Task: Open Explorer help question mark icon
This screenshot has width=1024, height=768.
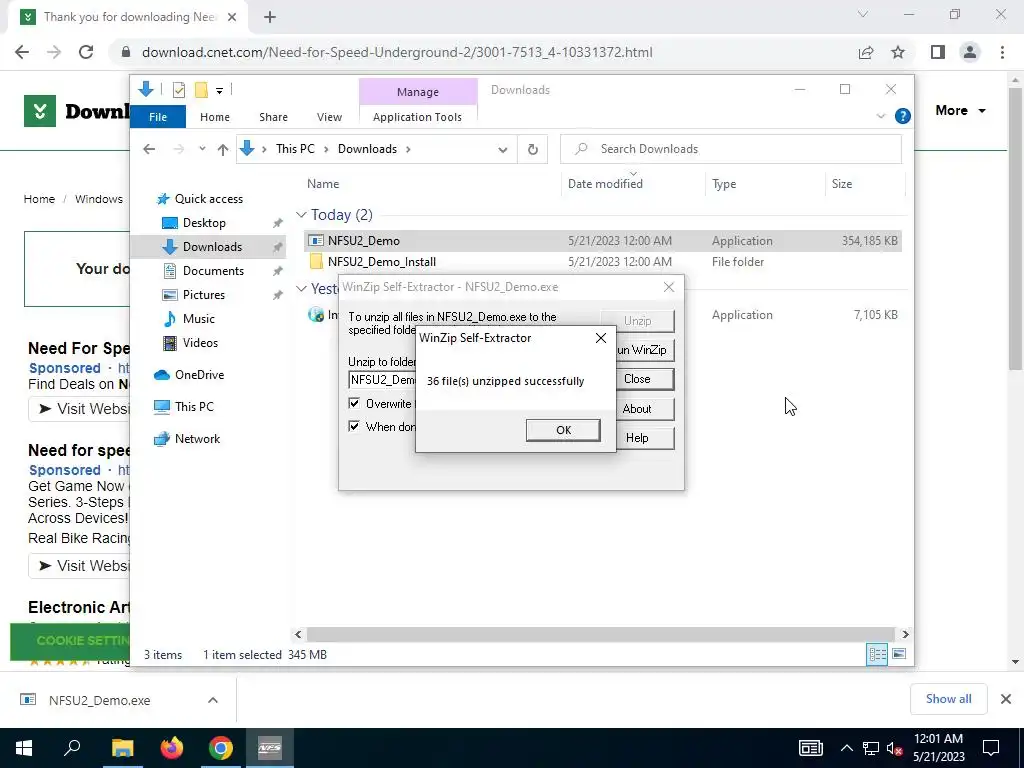Action: pyautogui.click(x=903, y=116)
